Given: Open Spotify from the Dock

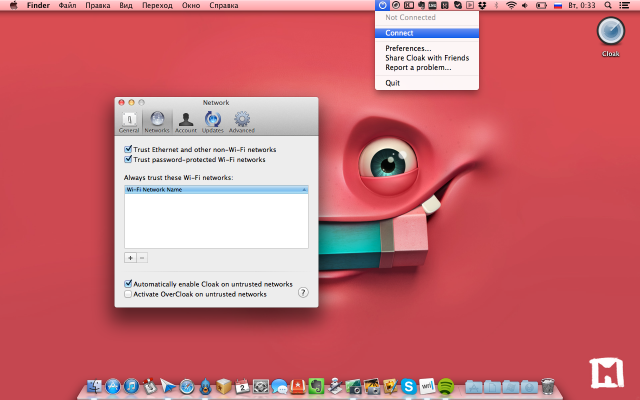Looking at the screenshot, I should click(x=446, y=385).
